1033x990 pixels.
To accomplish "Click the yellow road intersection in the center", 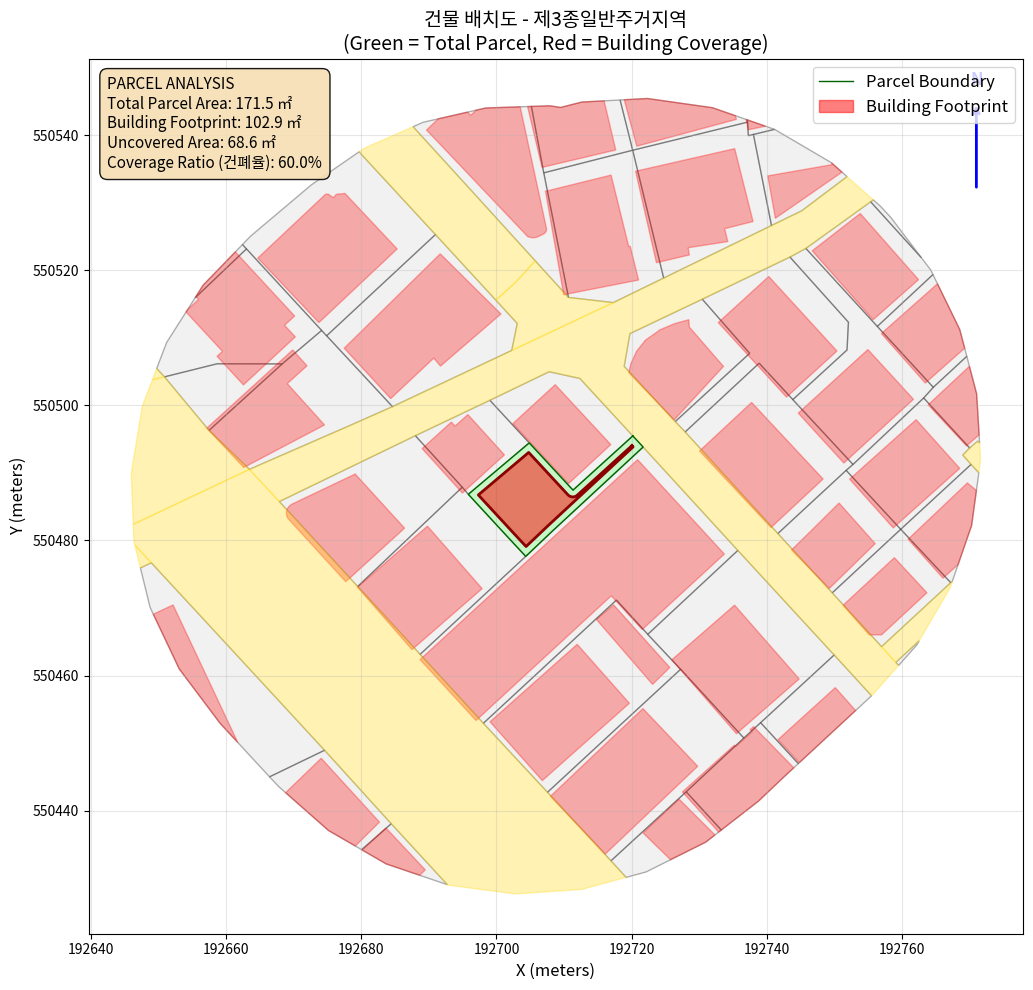I will (570, 330).
